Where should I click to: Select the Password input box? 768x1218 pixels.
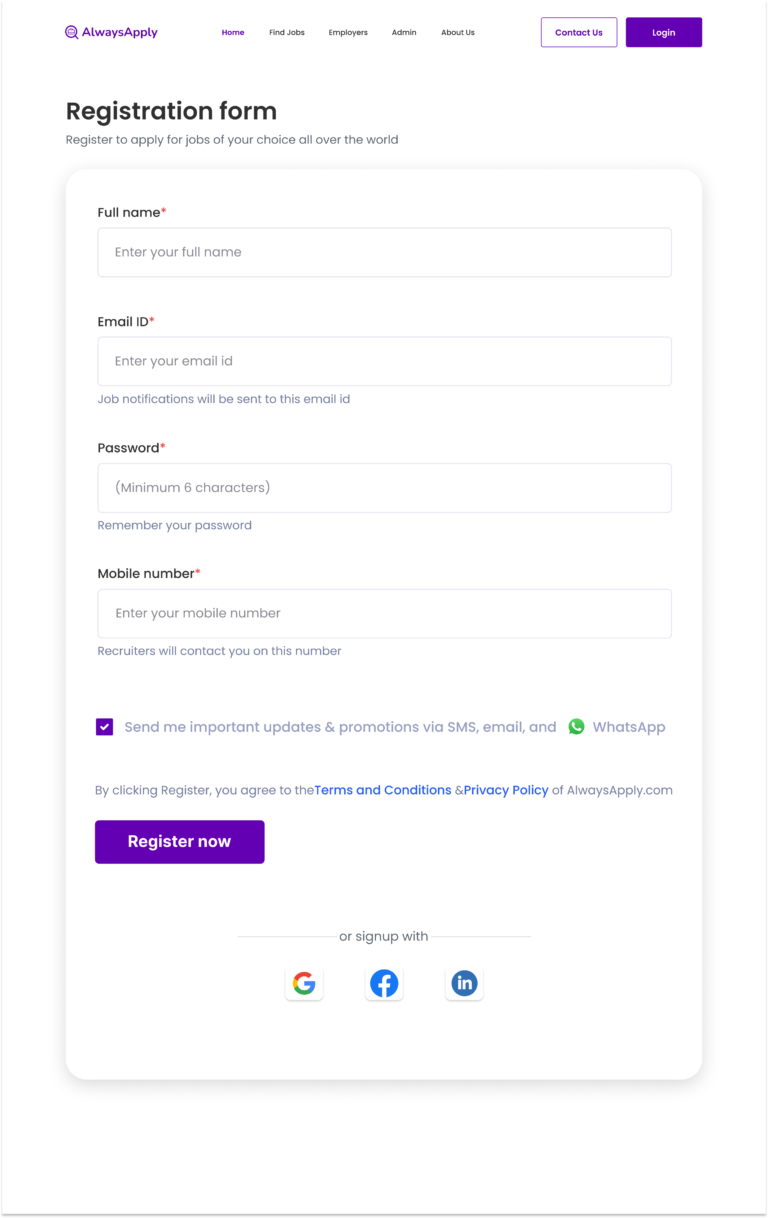(384, 488)
